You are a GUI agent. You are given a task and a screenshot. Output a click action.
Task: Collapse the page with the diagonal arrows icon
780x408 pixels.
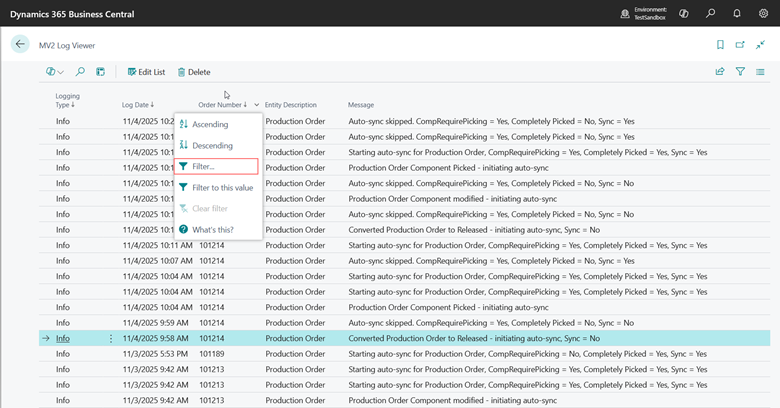(x=760, y=45)
